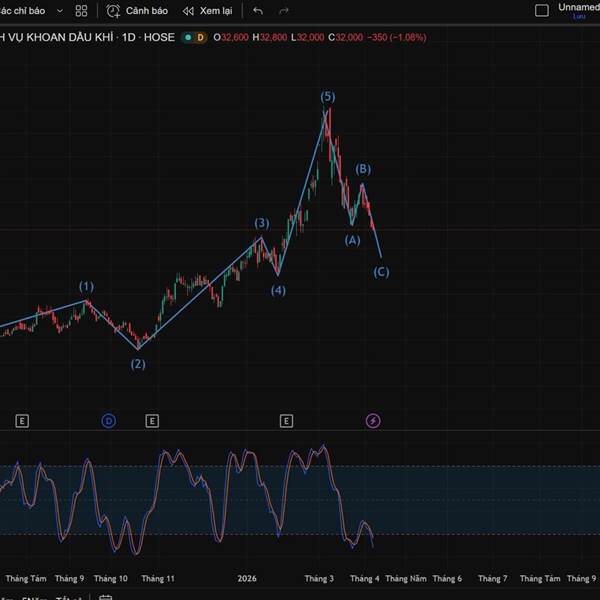Viewport: 600px width, 600px height.
Task: Toggle the layout square checkbox at top right
Action: [x=542, y=11]
